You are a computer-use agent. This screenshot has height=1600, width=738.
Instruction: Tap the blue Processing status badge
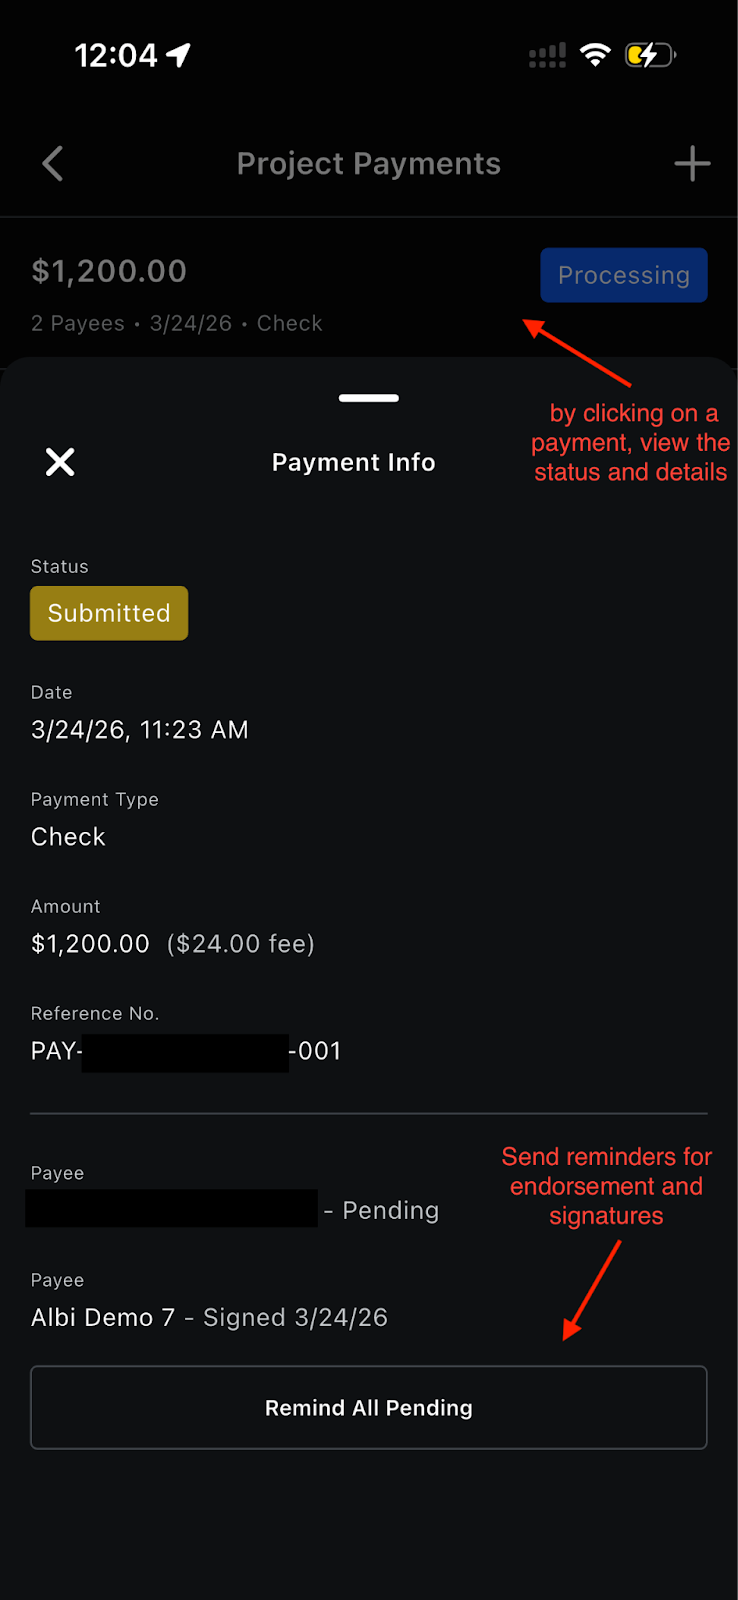click(x=623, y=275)
